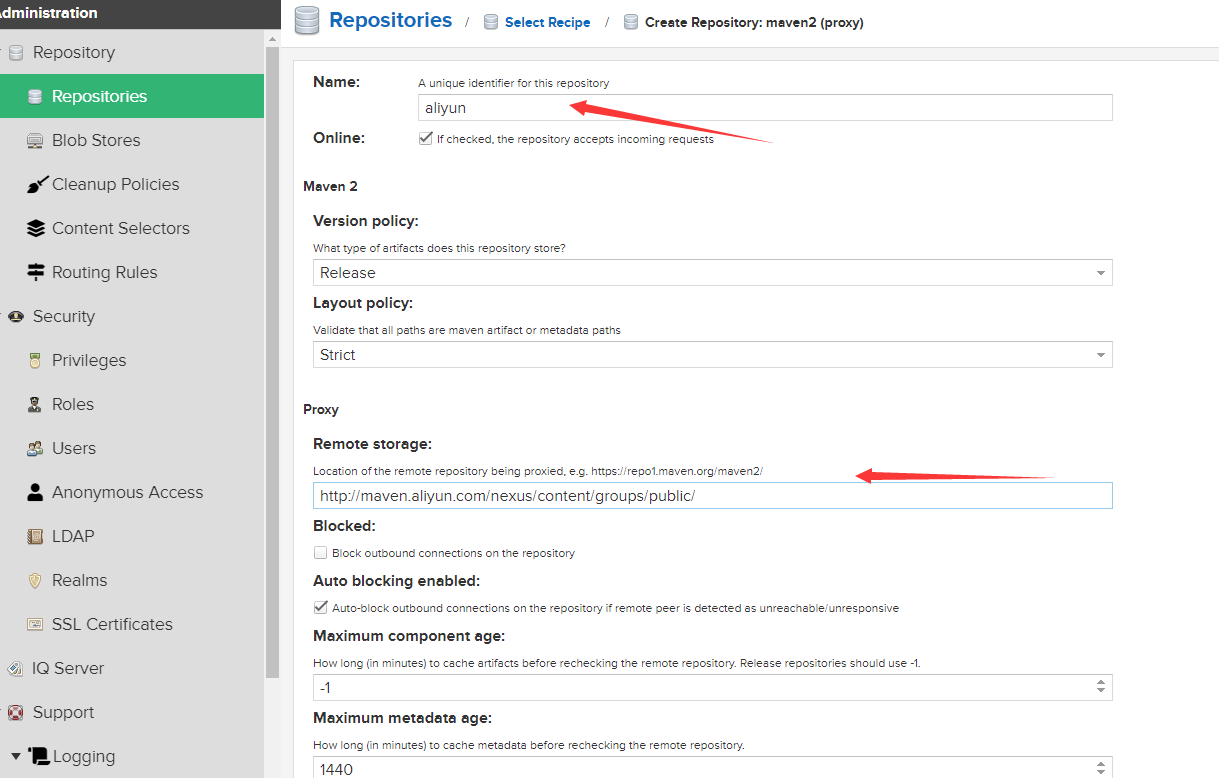Click the Maximum component age field
Viewport: 1219px width, 778px height.
tap(702, 687)
